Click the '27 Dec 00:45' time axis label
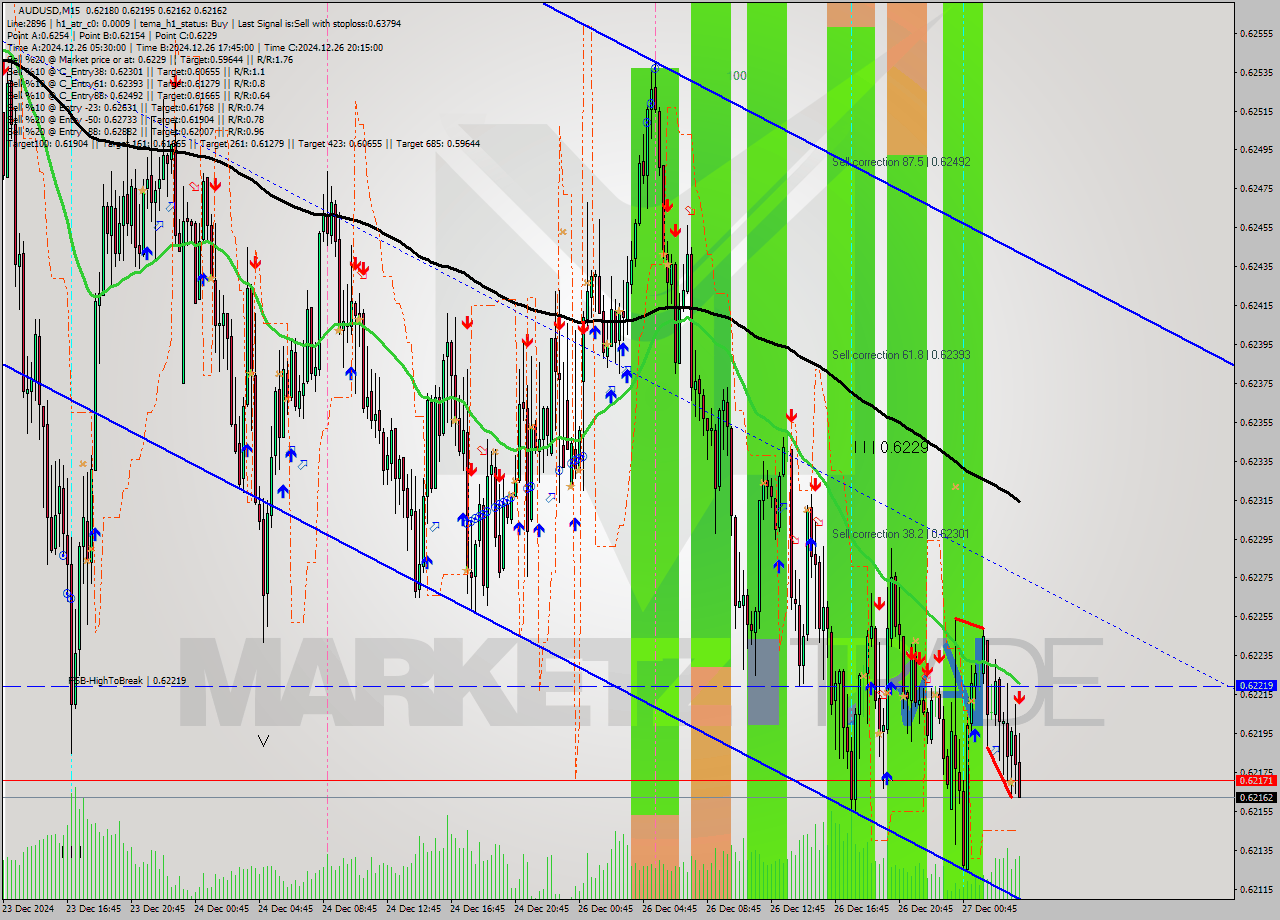Image resolution: width=1280 pixels, height=920 pixels. pyautogui.click(x=990, y=909)
